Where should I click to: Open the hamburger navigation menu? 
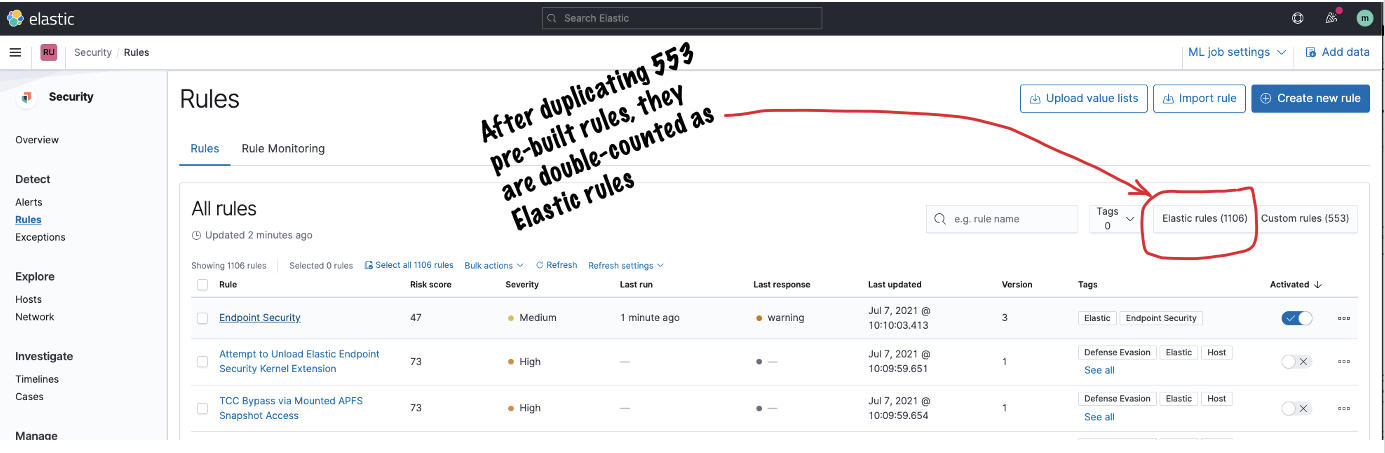point(16,52)
